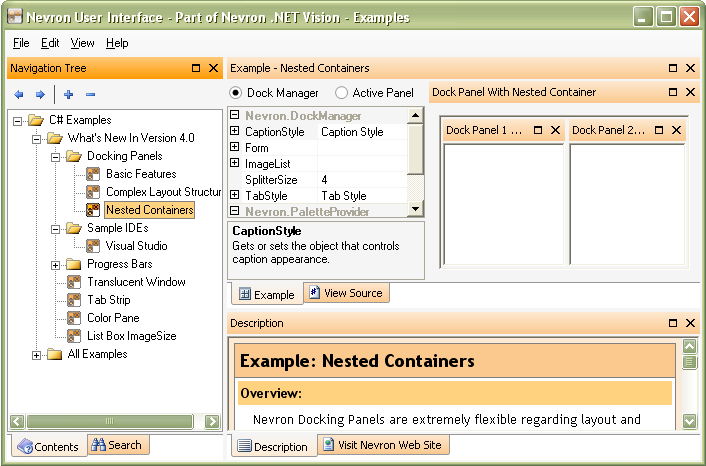The image size is (706, 466).
Task: Click the Tab Style value cell
Action: point(362,196)
